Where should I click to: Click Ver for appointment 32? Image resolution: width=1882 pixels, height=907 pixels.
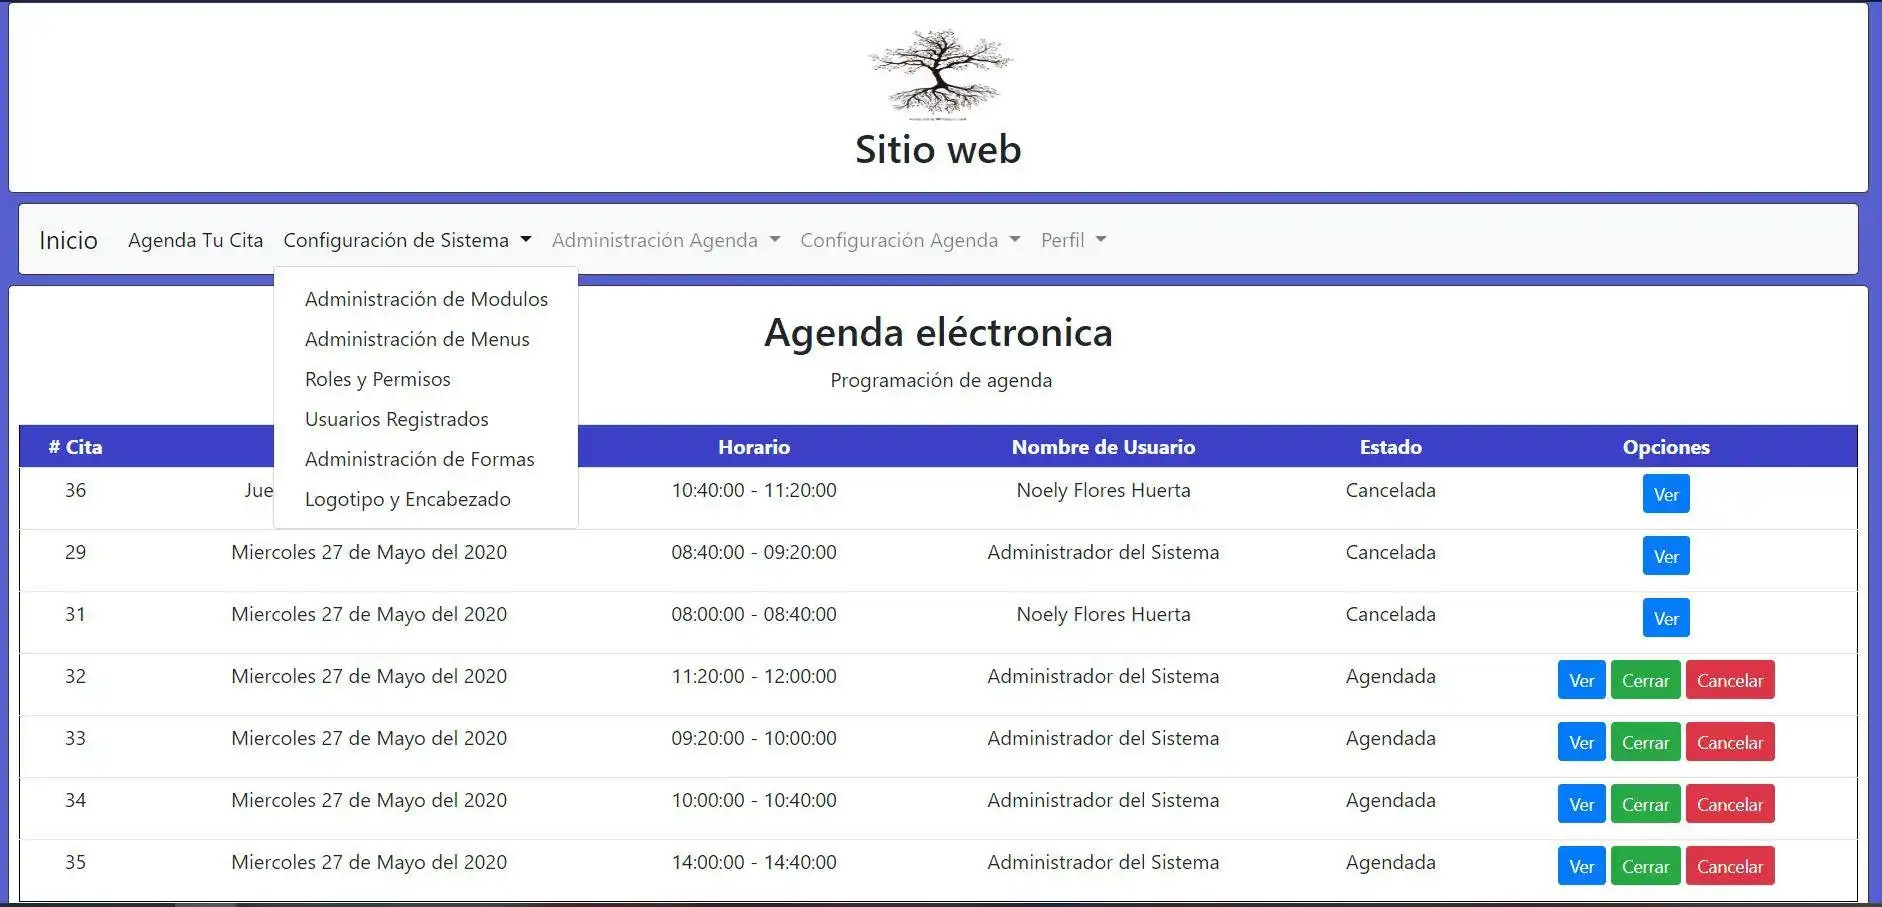click(x=1581, y=680)
